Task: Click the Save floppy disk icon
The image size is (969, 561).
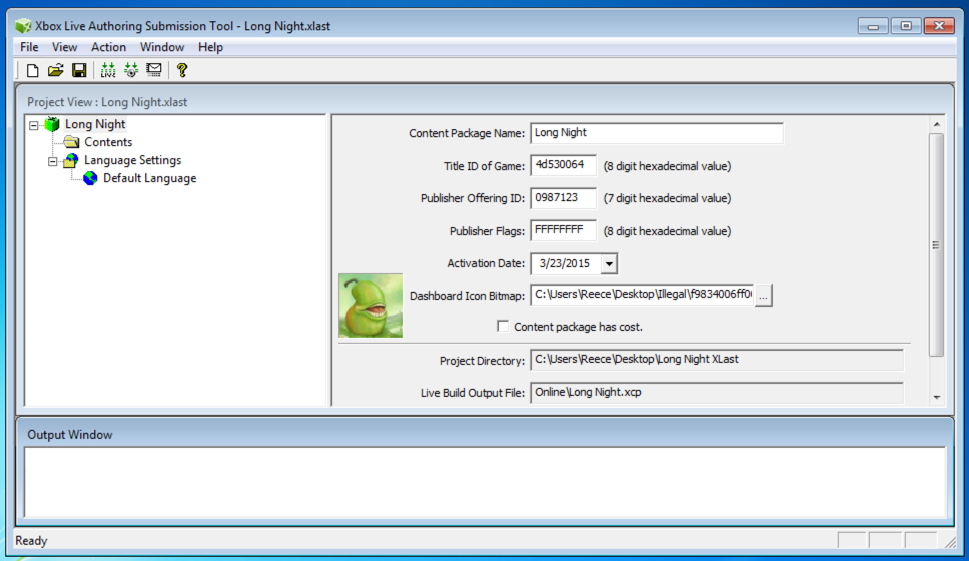Action: click(x=79, y=70)
